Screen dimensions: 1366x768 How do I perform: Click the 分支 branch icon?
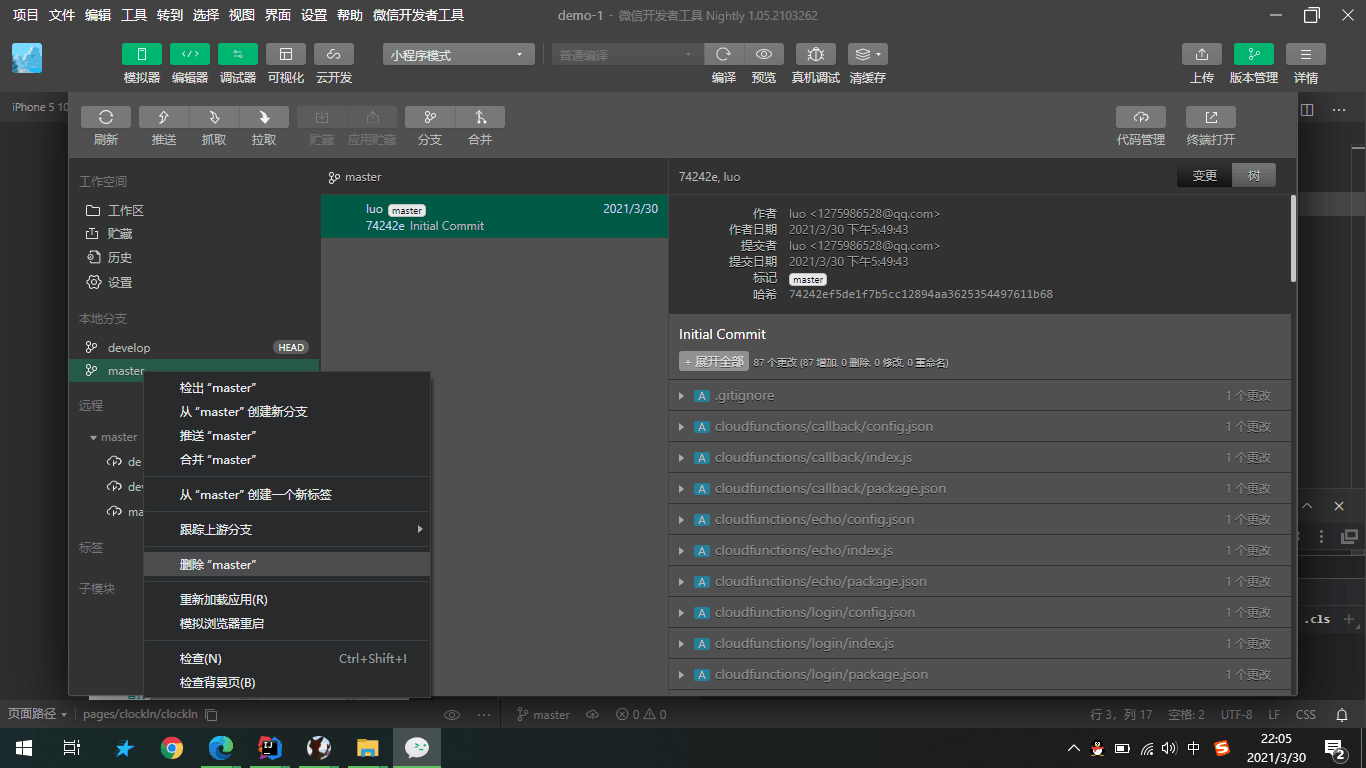coord(430,117)
